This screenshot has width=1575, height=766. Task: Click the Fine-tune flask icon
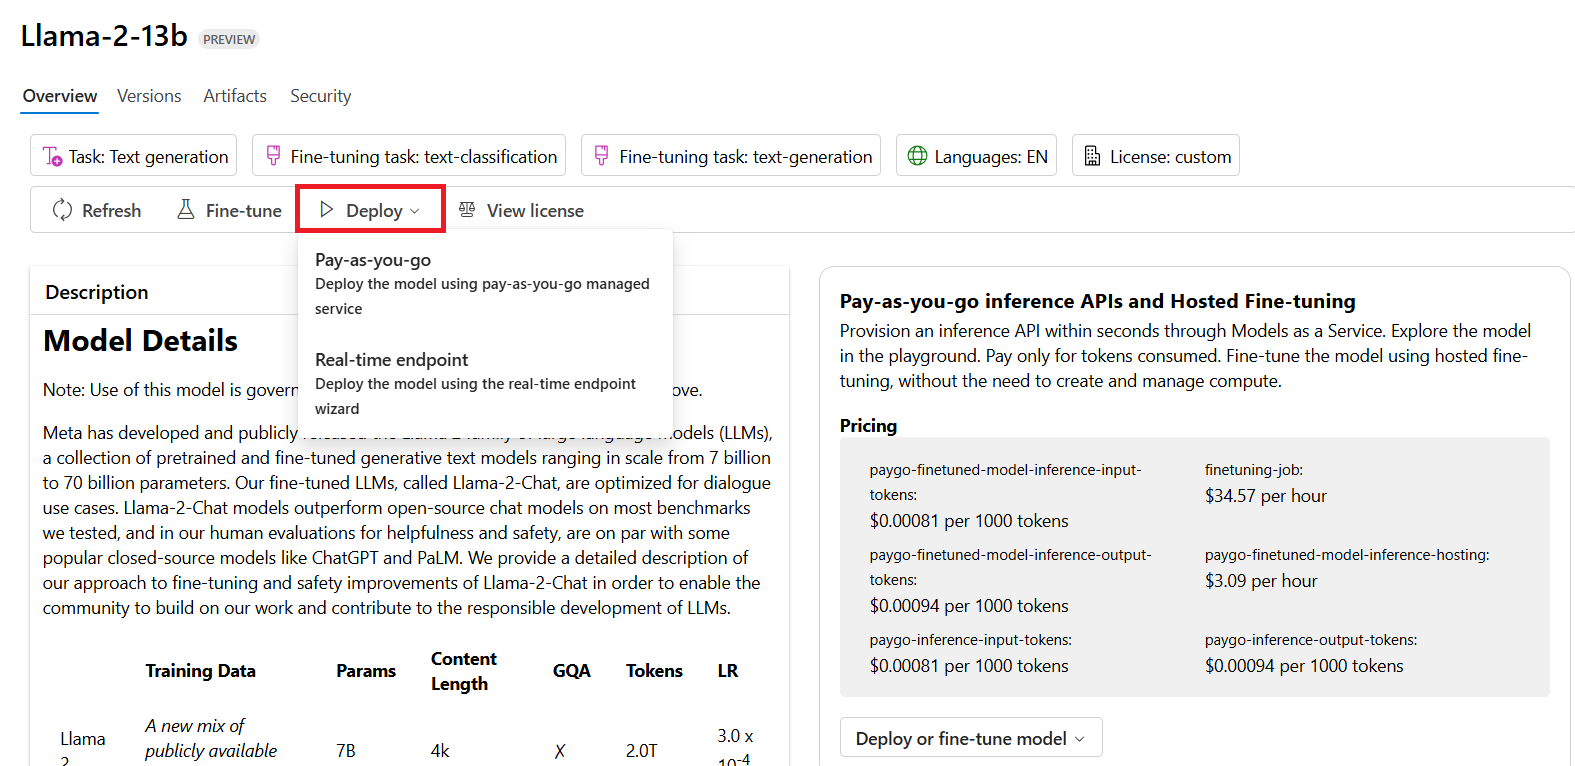click(x=186, y=210)
